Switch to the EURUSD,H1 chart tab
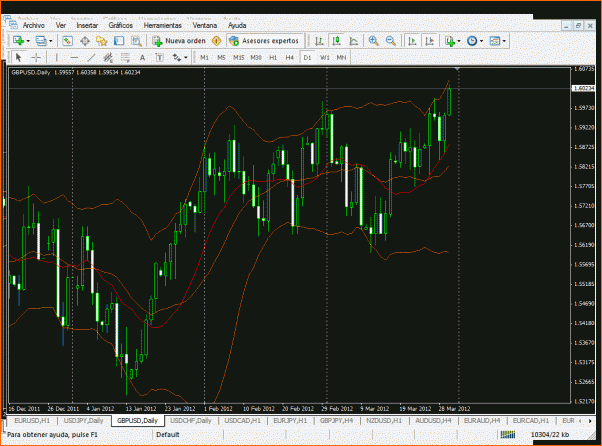This screenshot has height=446, width=602. (32, 421)
